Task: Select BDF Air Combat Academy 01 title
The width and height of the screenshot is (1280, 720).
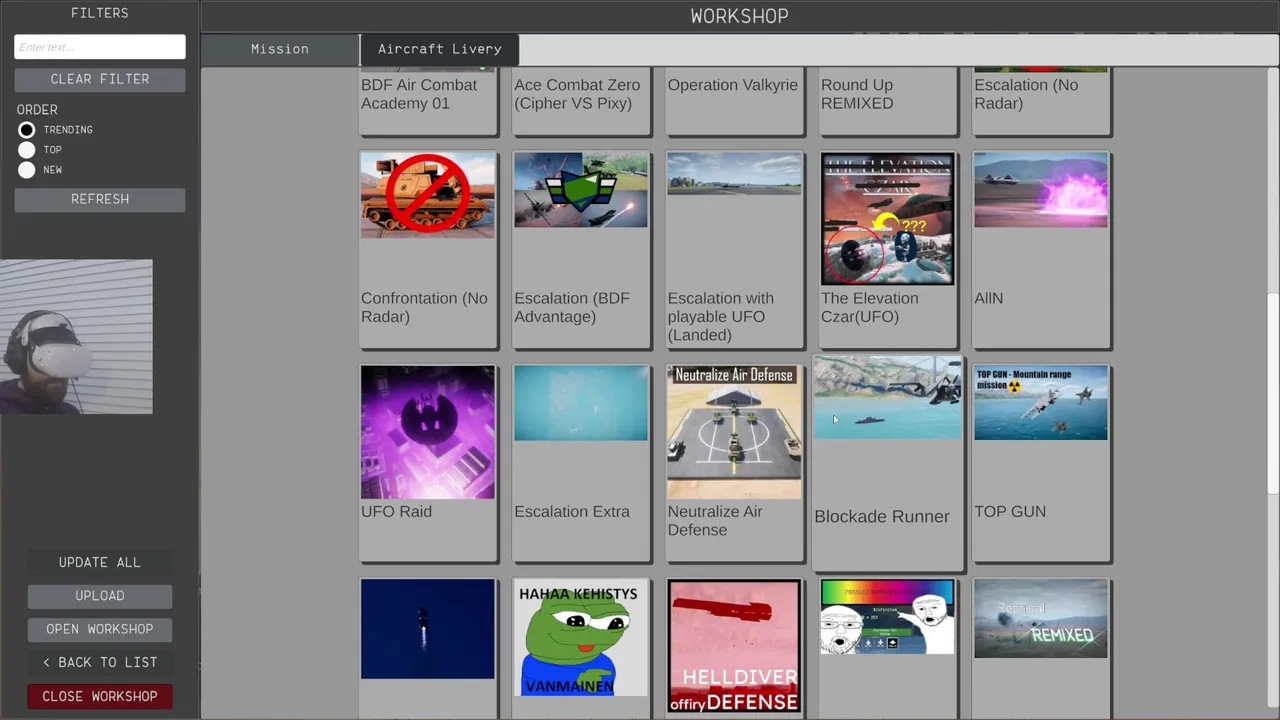Action: tap(419, 94)
